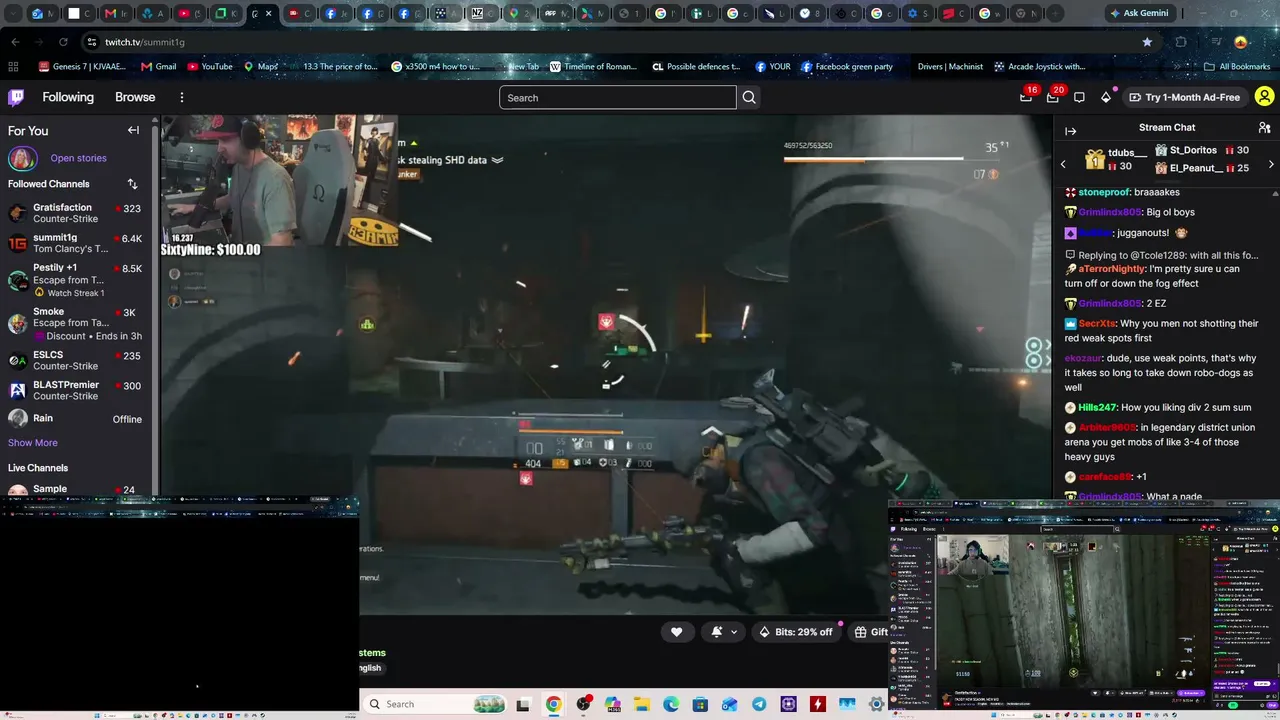Image resolution: width=1280 pixels, height=720 pixels.
Task: Open the more options menu beside Browse
Action: tap(182, 97)
